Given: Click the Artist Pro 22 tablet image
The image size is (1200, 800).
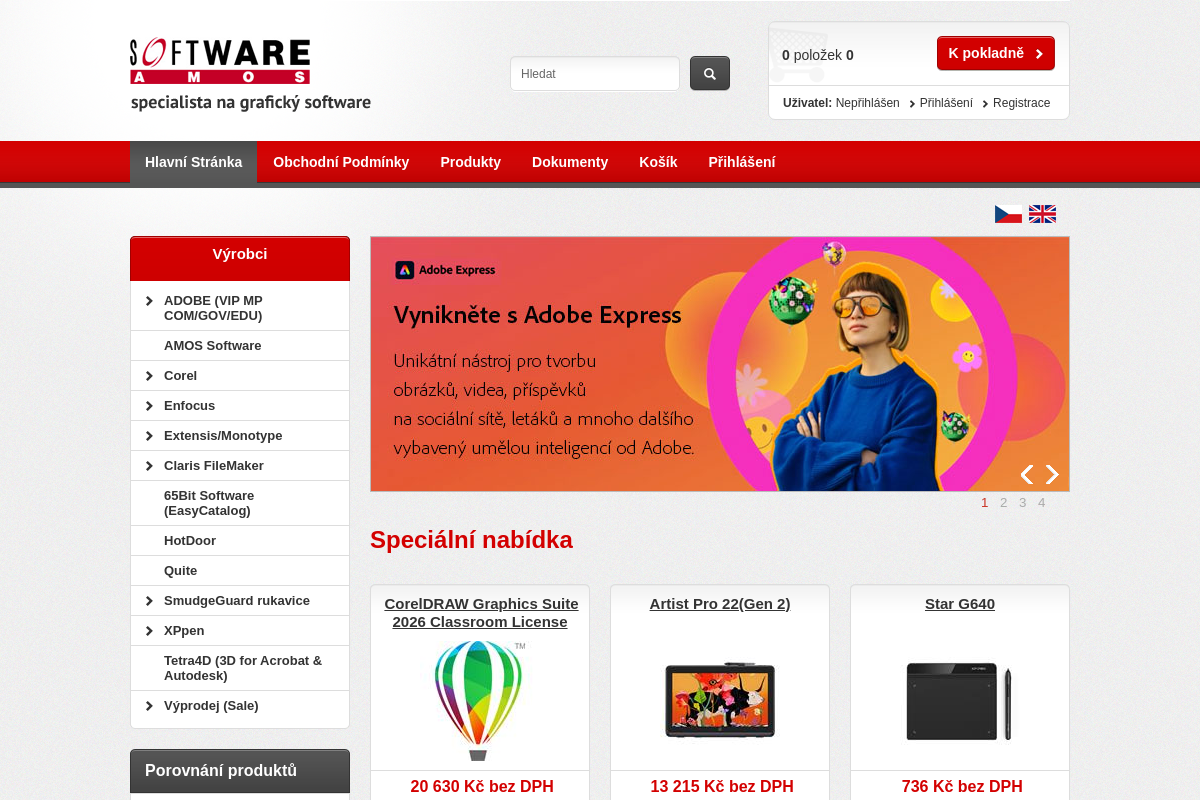Looking at the screenshot, I should 720,700.
